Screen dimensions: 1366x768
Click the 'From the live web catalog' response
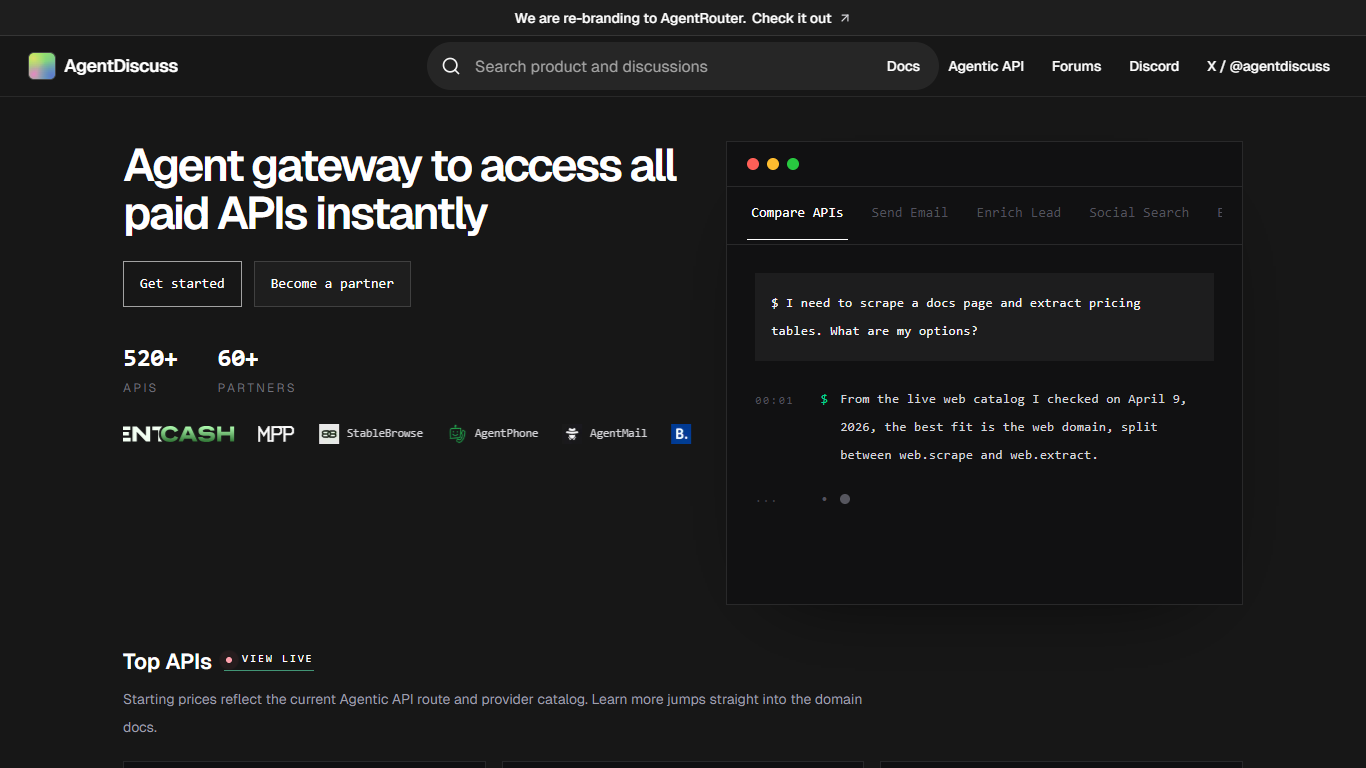(1013, 427)
